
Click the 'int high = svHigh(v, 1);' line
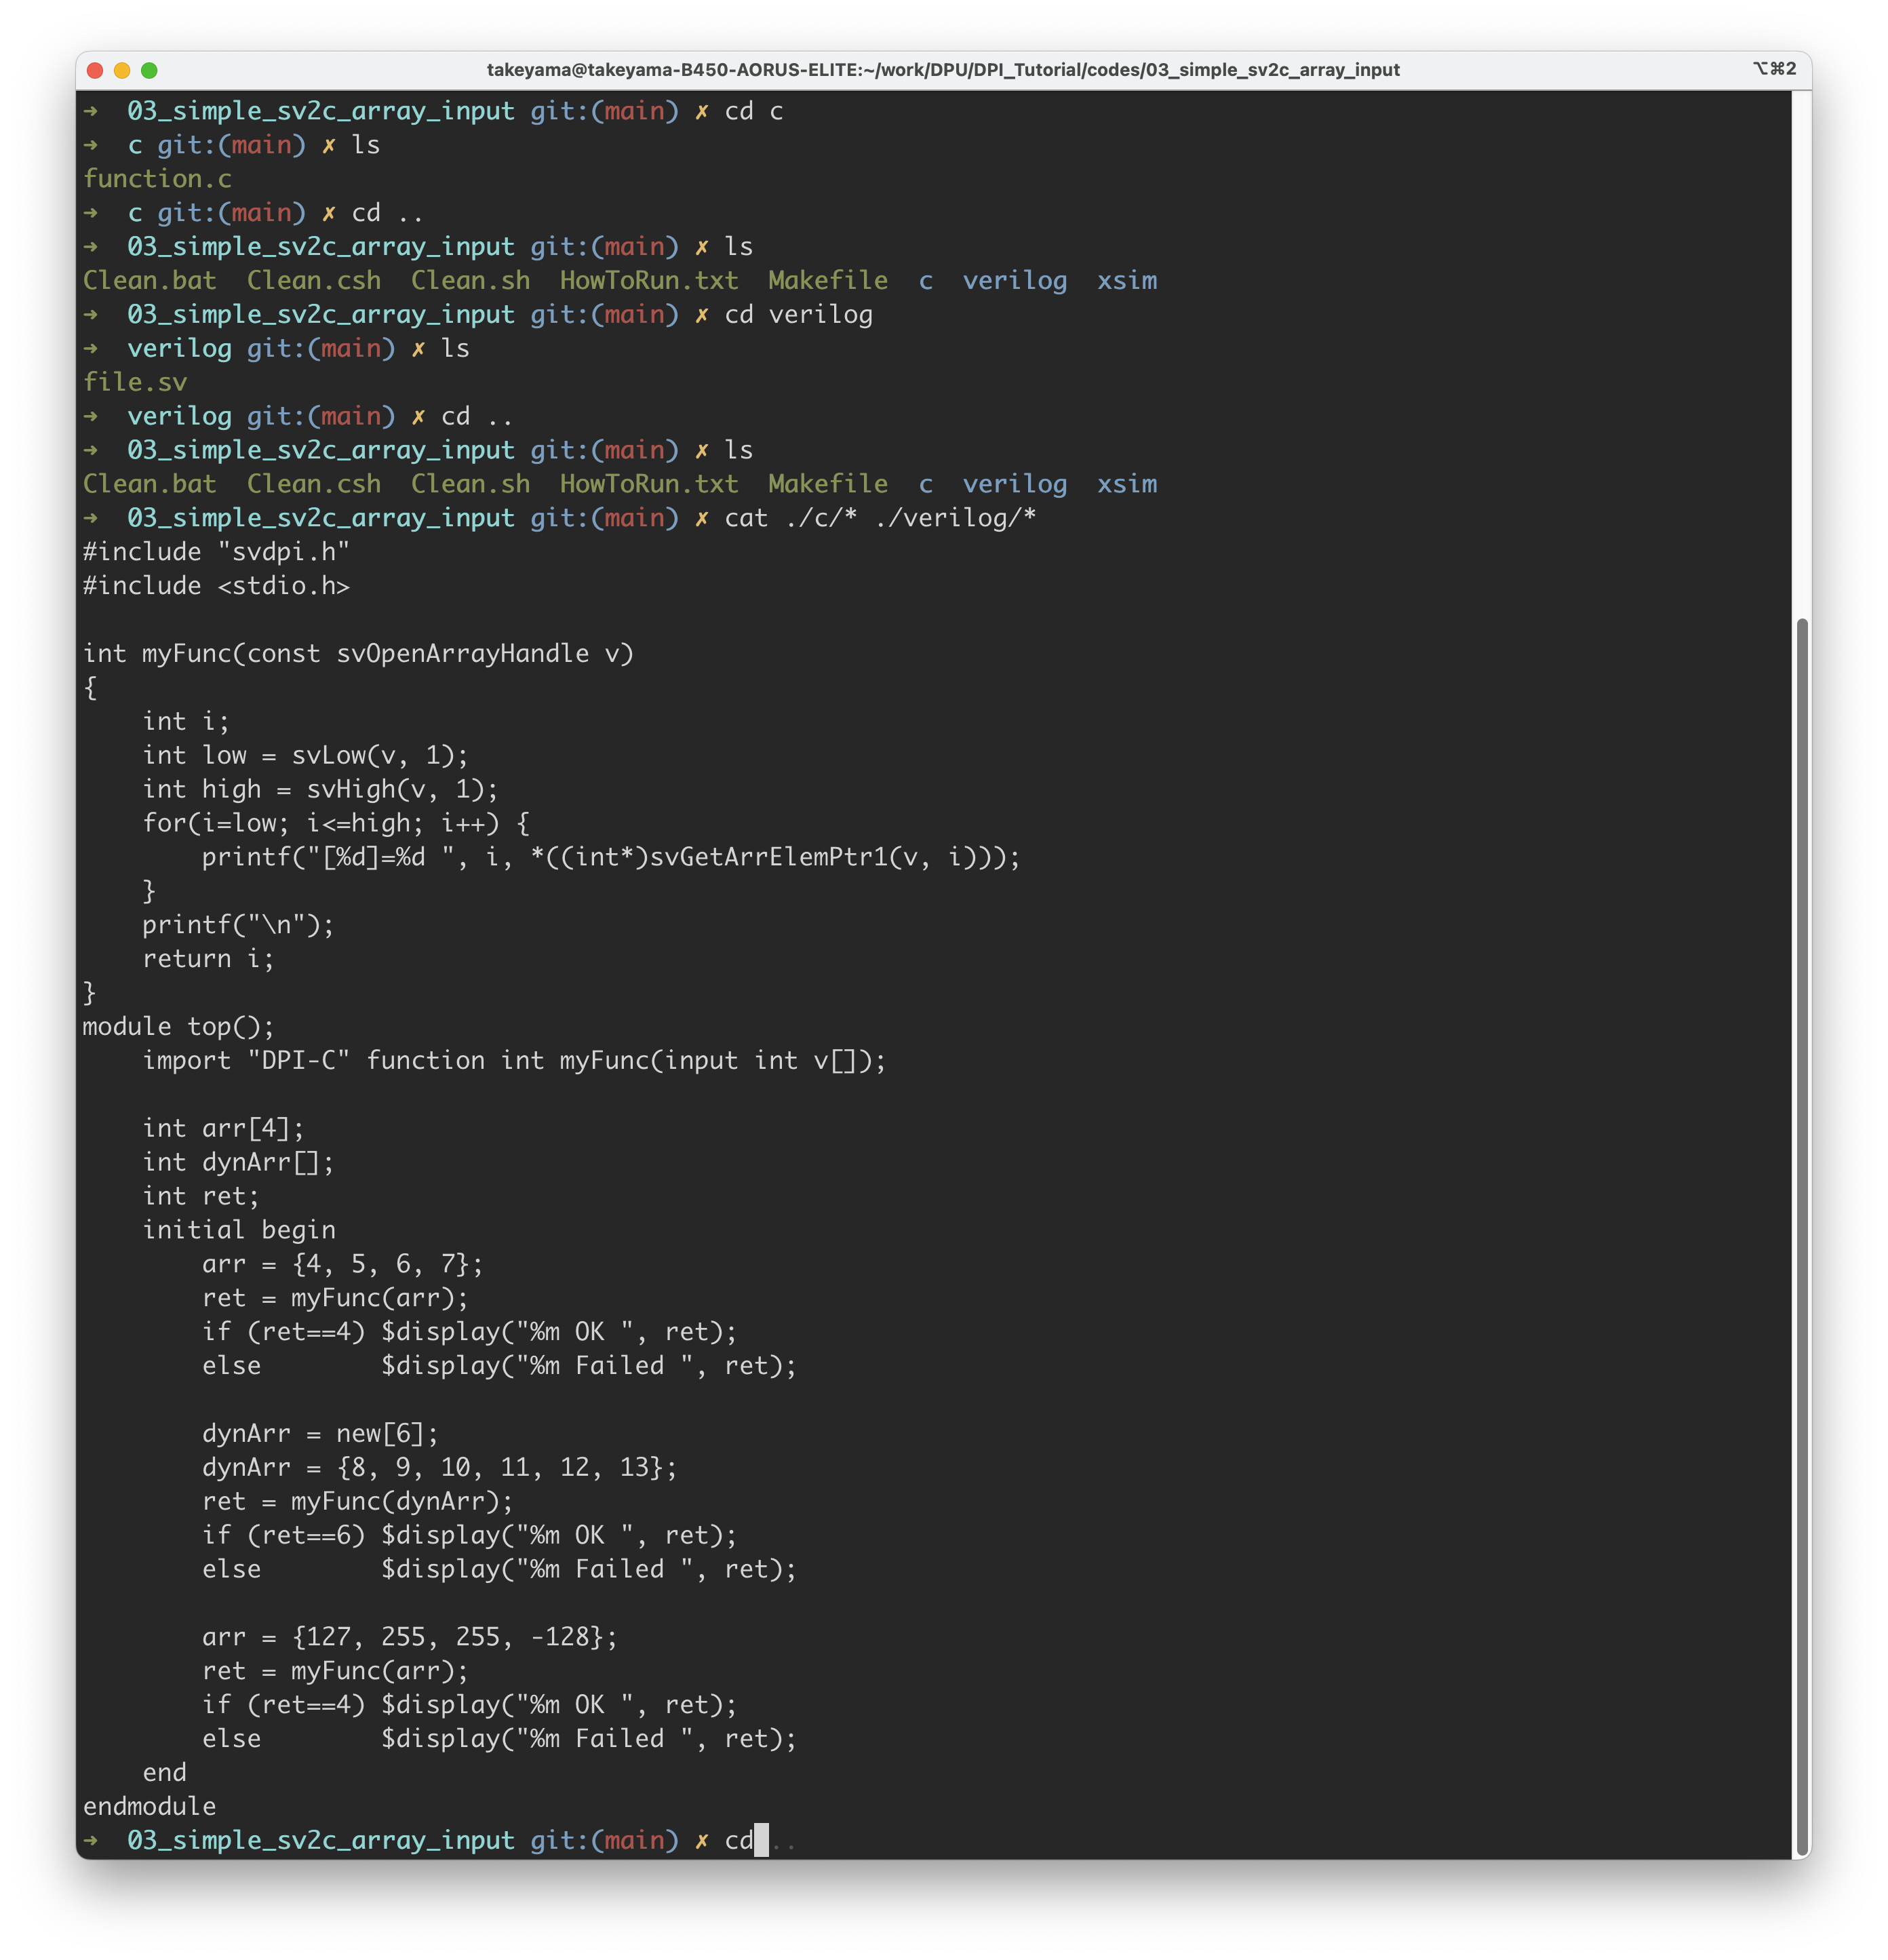(320, 789)
